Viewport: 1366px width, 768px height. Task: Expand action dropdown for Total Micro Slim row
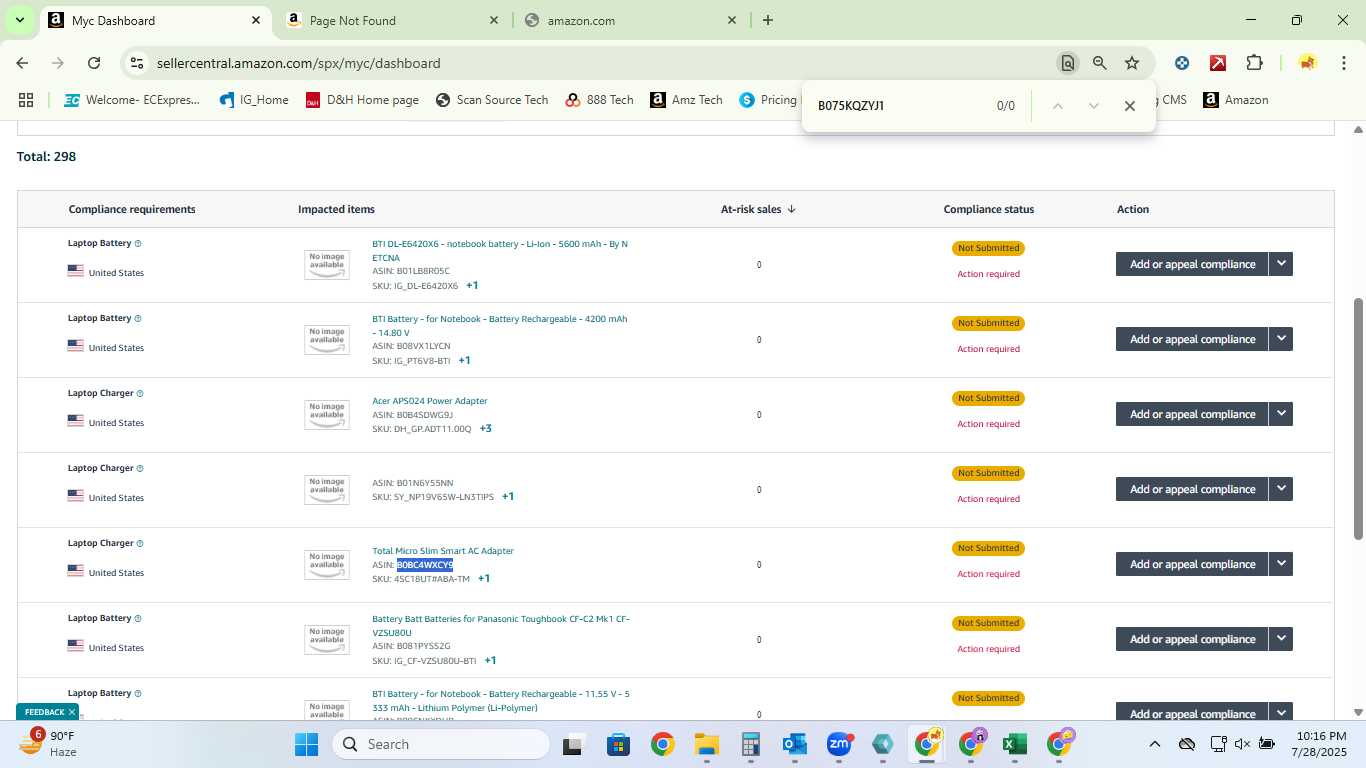[1281, 564]
